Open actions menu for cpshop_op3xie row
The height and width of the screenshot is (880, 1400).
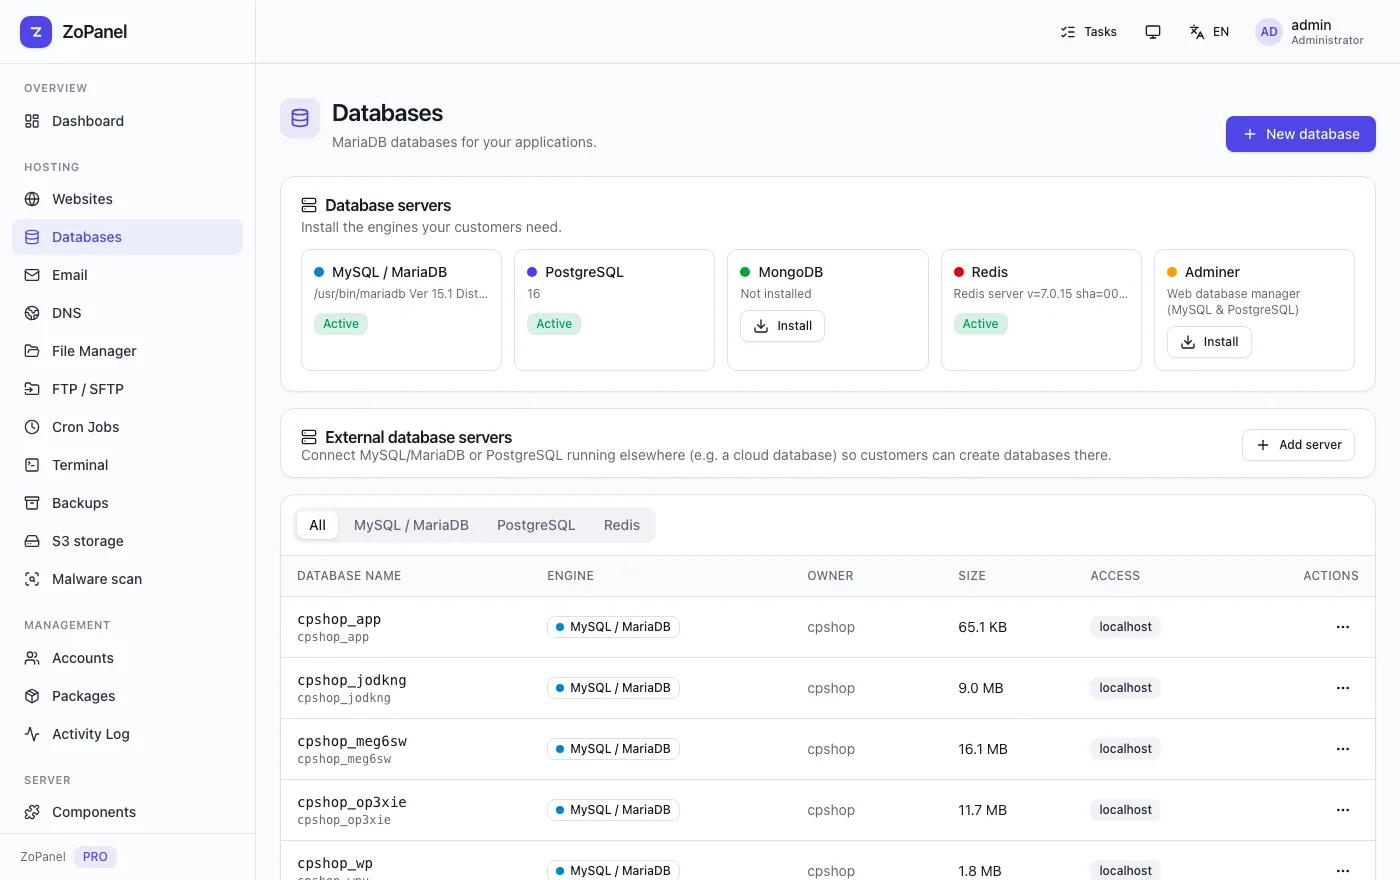coord(1343,810)
